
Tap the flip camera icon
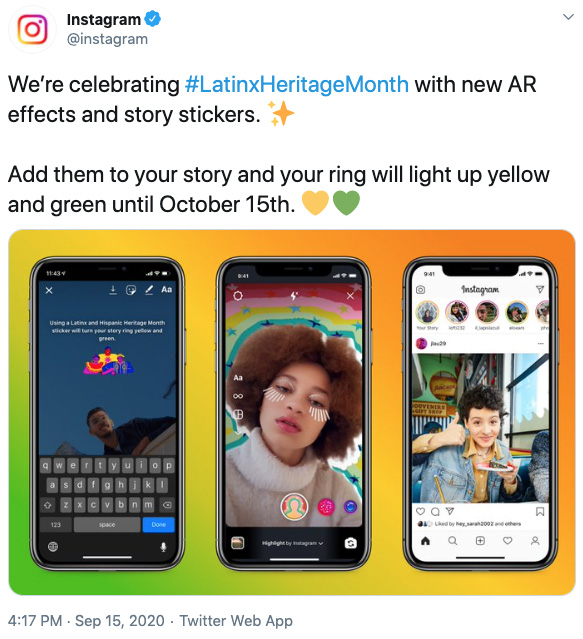tap(351, 543)
